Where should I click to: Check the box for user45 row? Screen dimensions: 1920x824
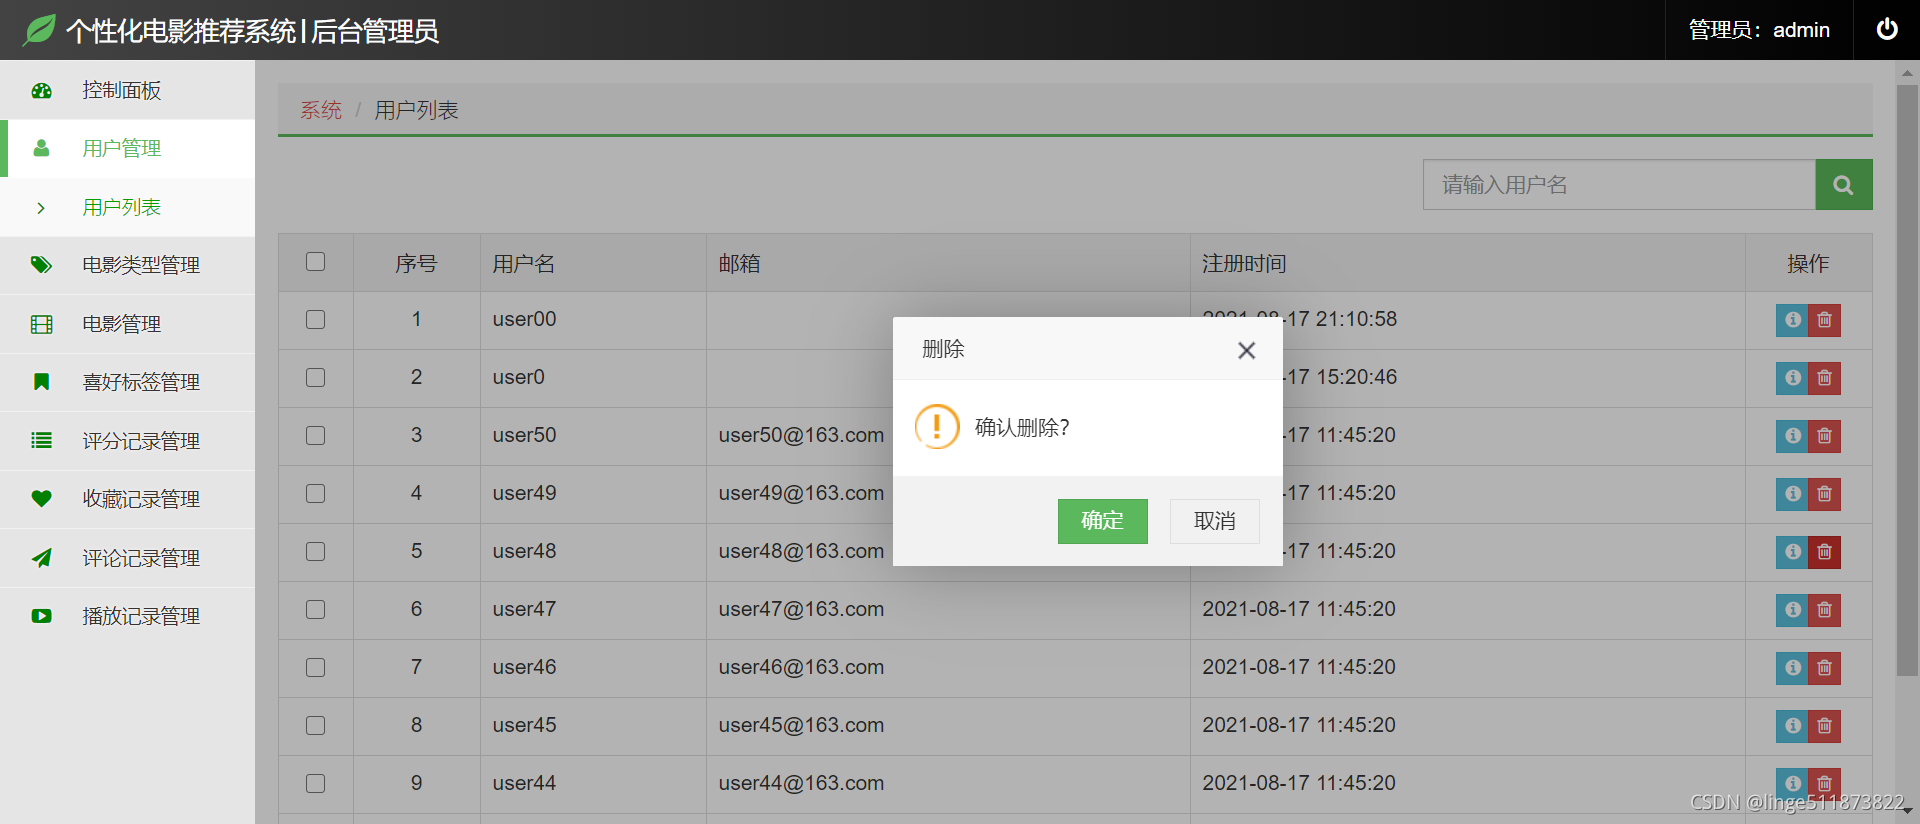pyautogui.click(x=316, y=726)
